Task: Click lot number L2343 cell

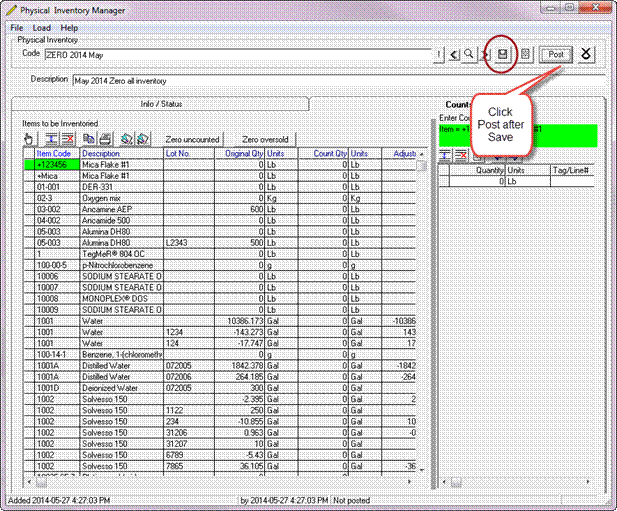Action: [x=189, y=243]
